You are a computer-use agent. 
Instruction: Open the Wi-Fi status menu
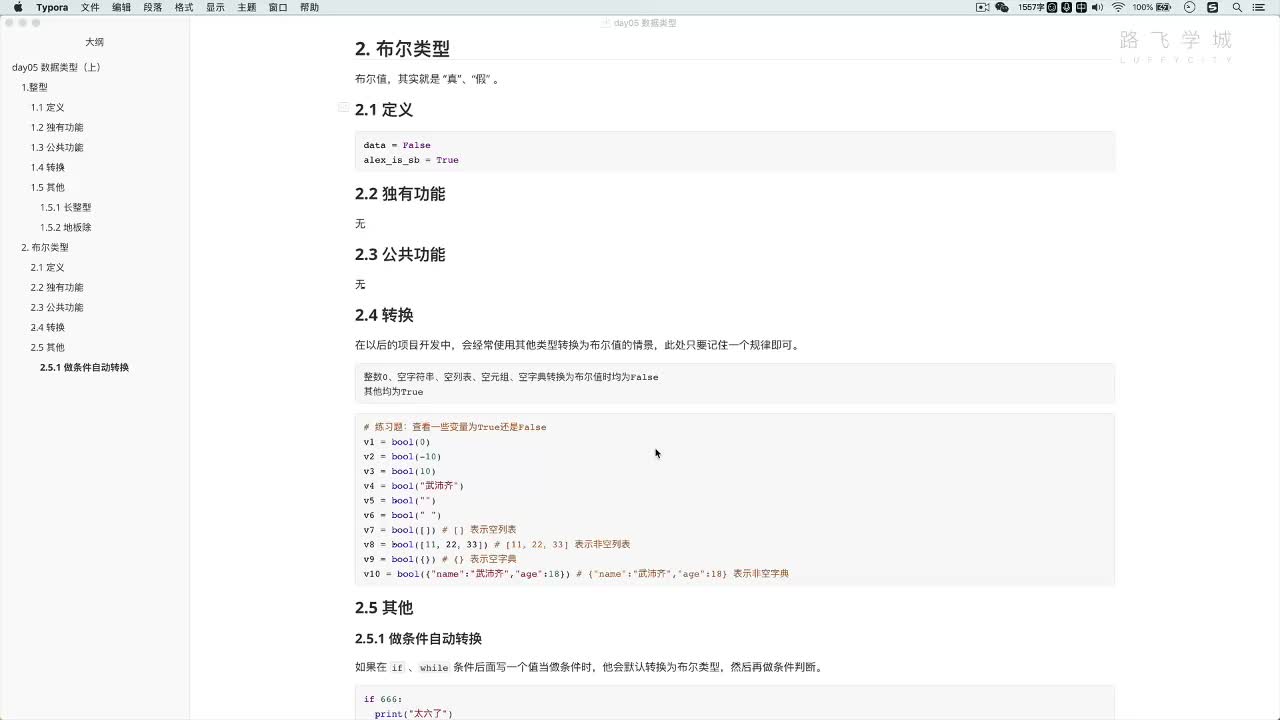1118,7
